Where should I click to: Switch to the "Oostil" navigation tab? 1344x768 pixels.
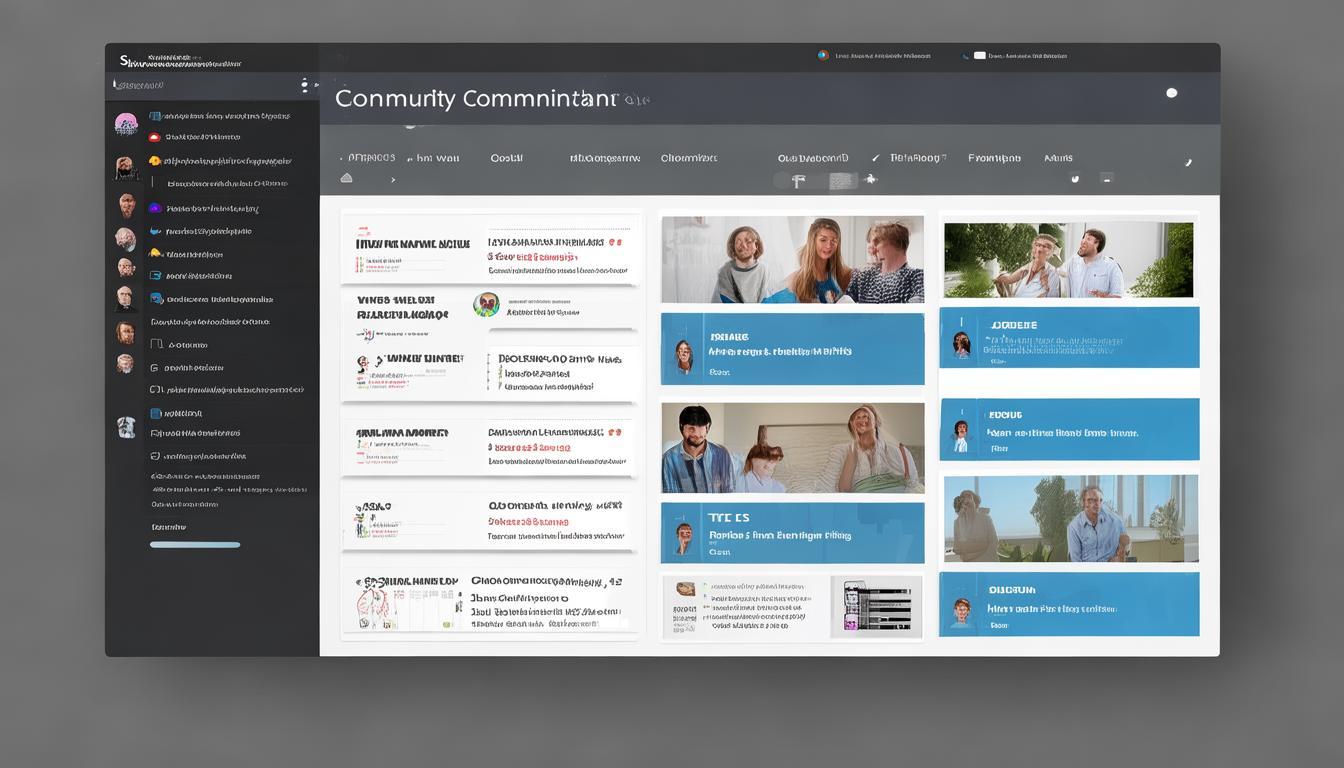pos(506,158)
